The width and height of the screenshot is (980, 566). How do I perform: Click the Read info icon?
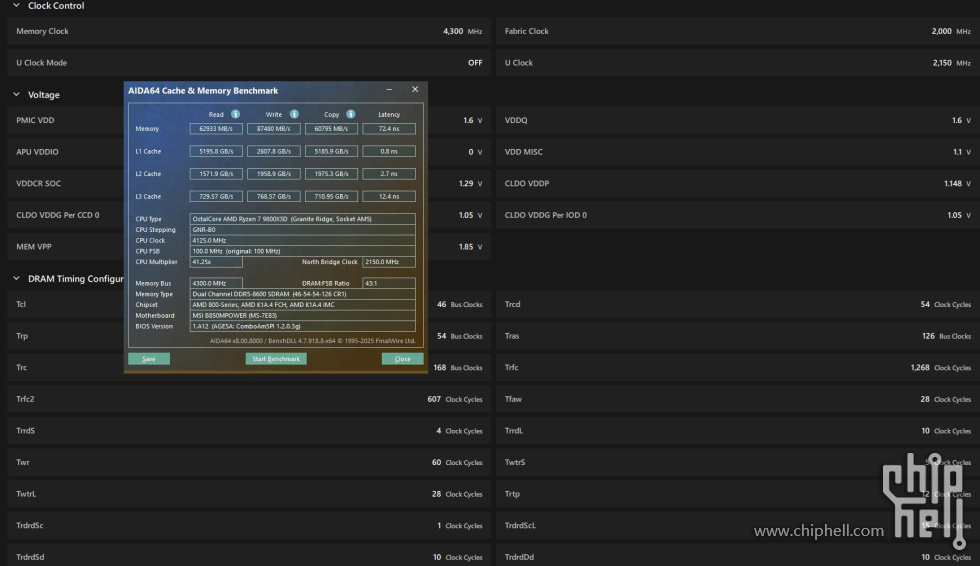(236, 114)
